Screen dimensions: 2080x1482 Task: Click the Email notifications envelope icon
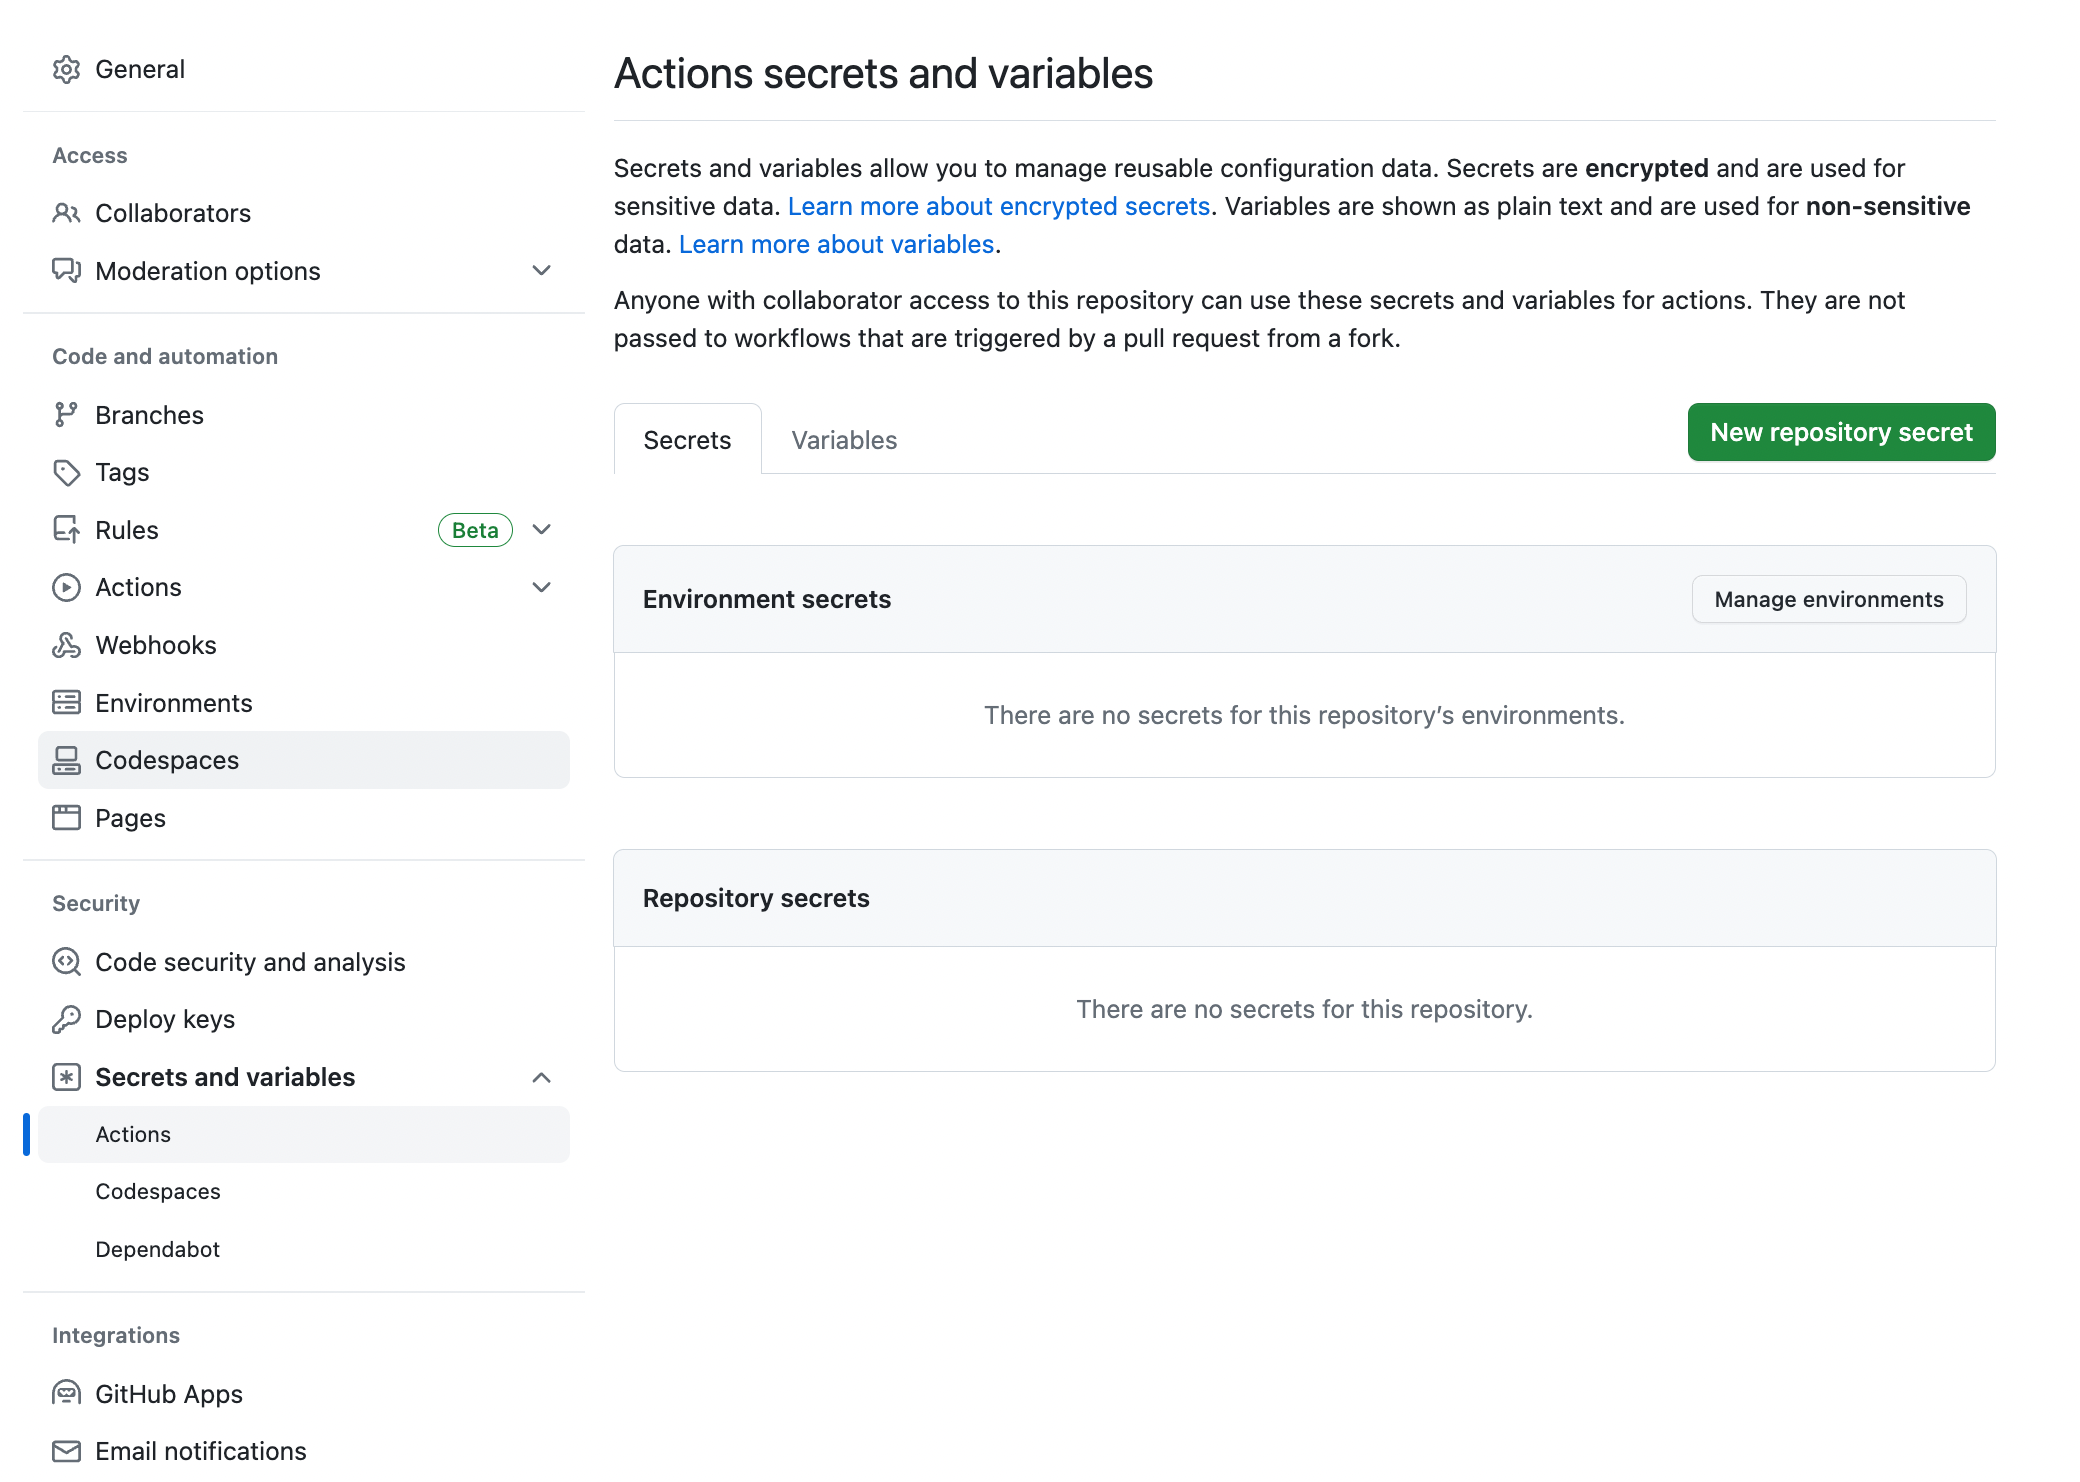coord(66,1451)
